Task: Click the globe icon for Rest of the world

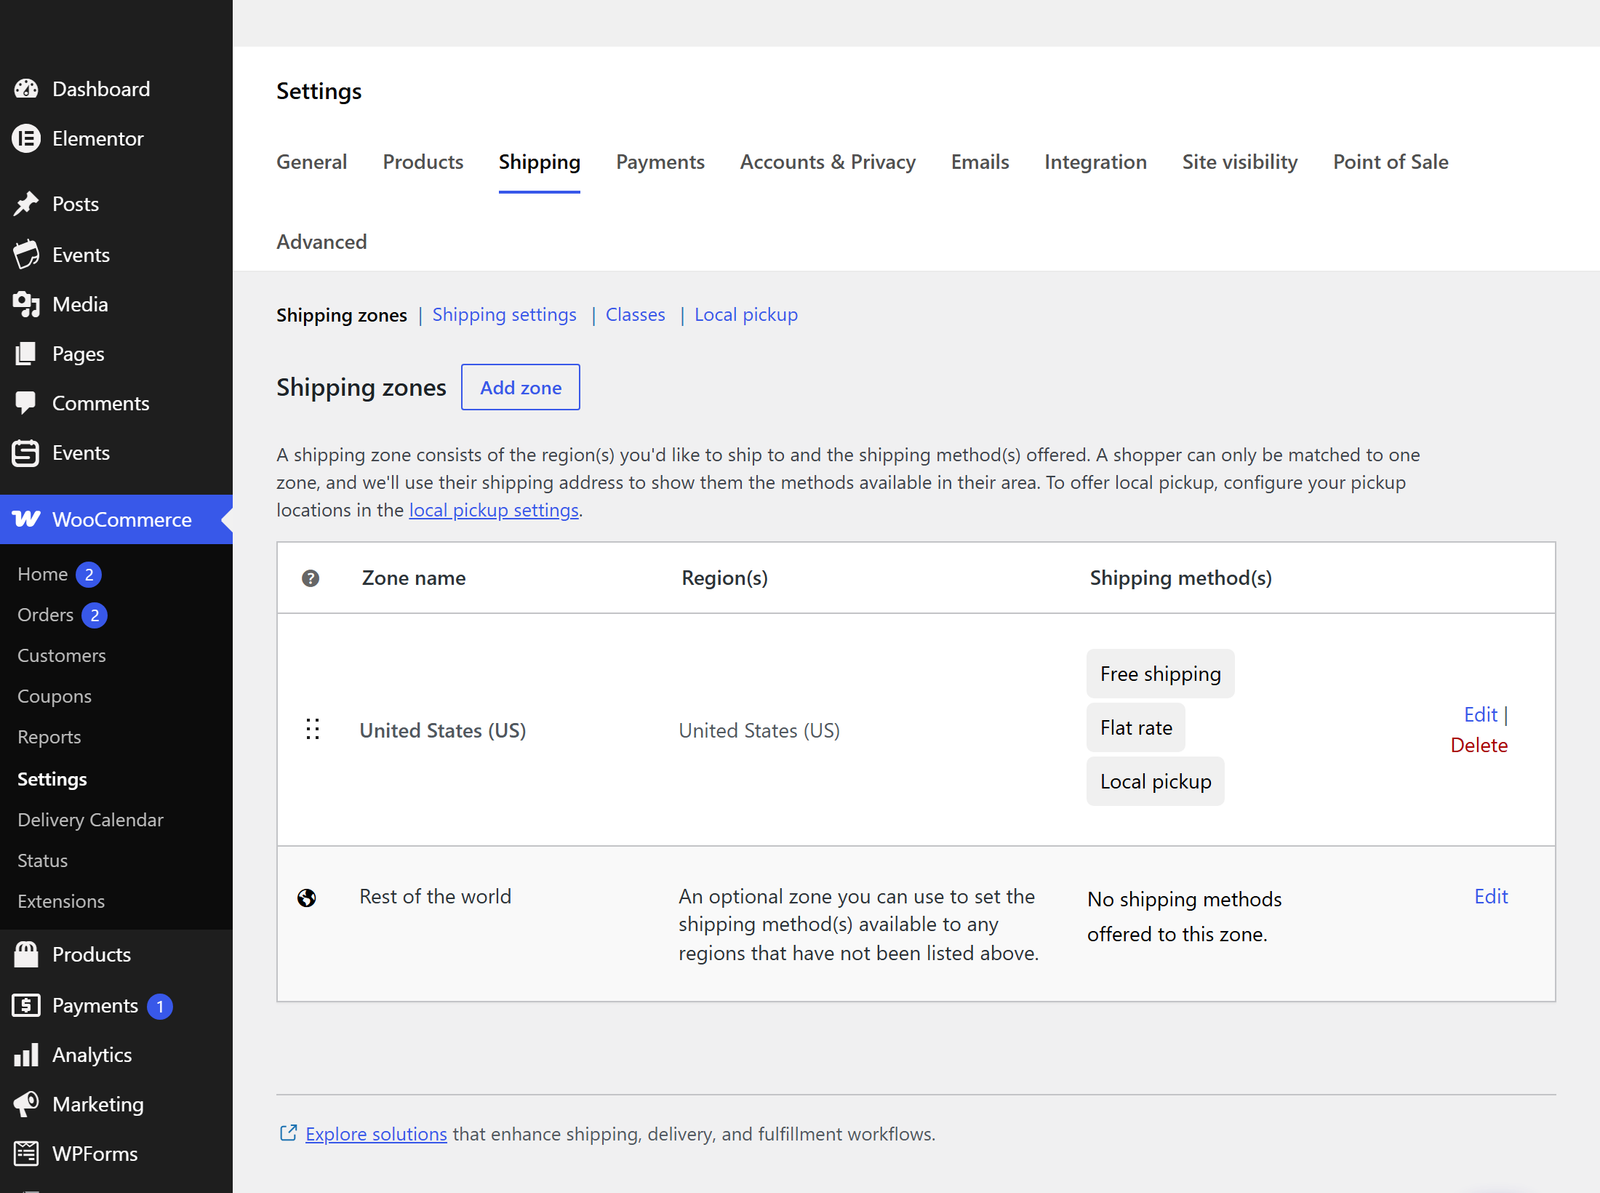Action: 307,898
